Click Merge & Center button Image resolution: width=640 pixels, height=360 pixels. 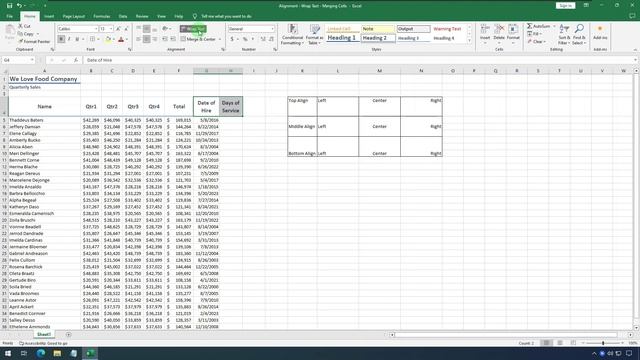(x=198, y=39)
